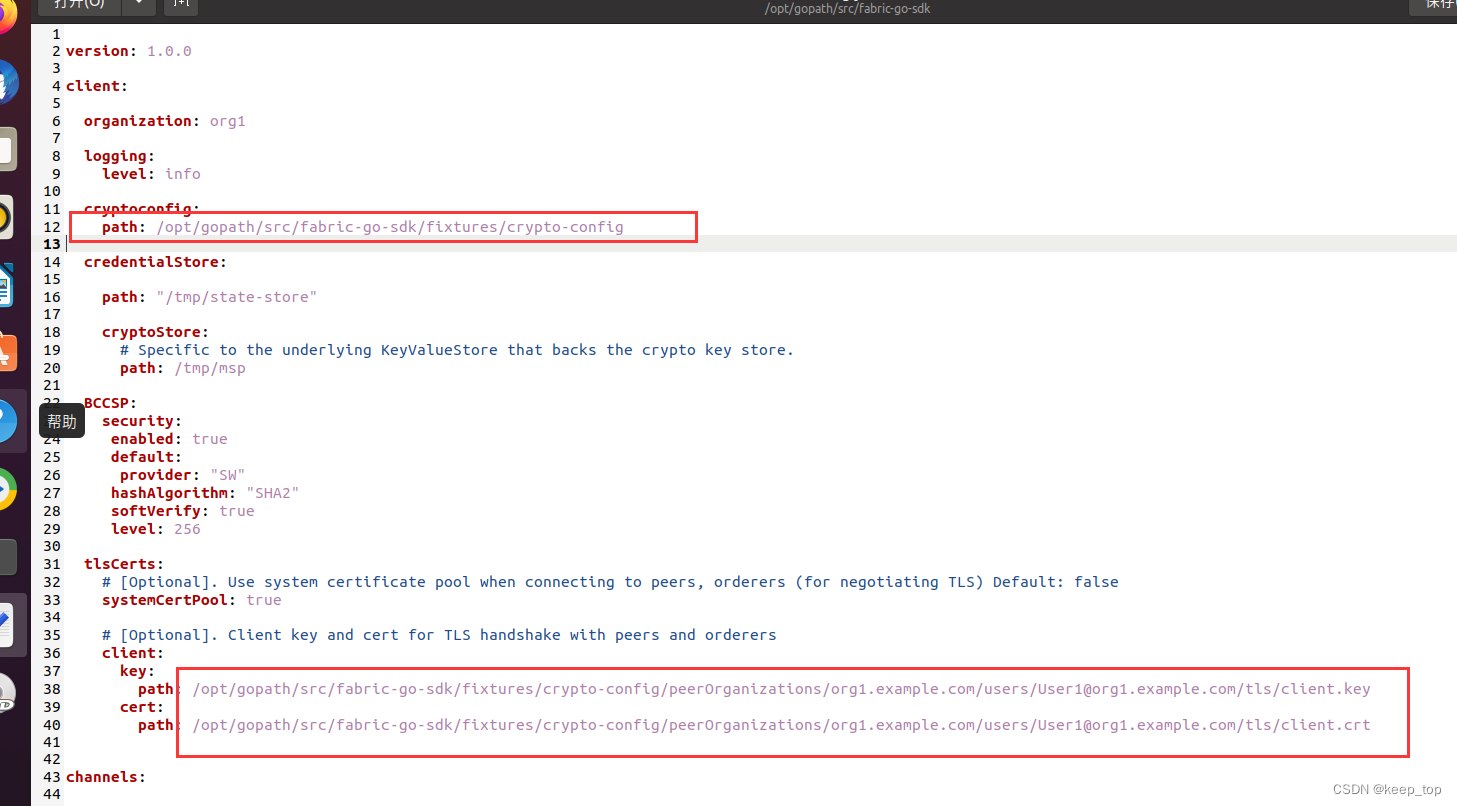Viewport: 1457px width, 806px height.
Task: Place cursor on the cryptoconfig path line
Action: click(x=389, y=227)
